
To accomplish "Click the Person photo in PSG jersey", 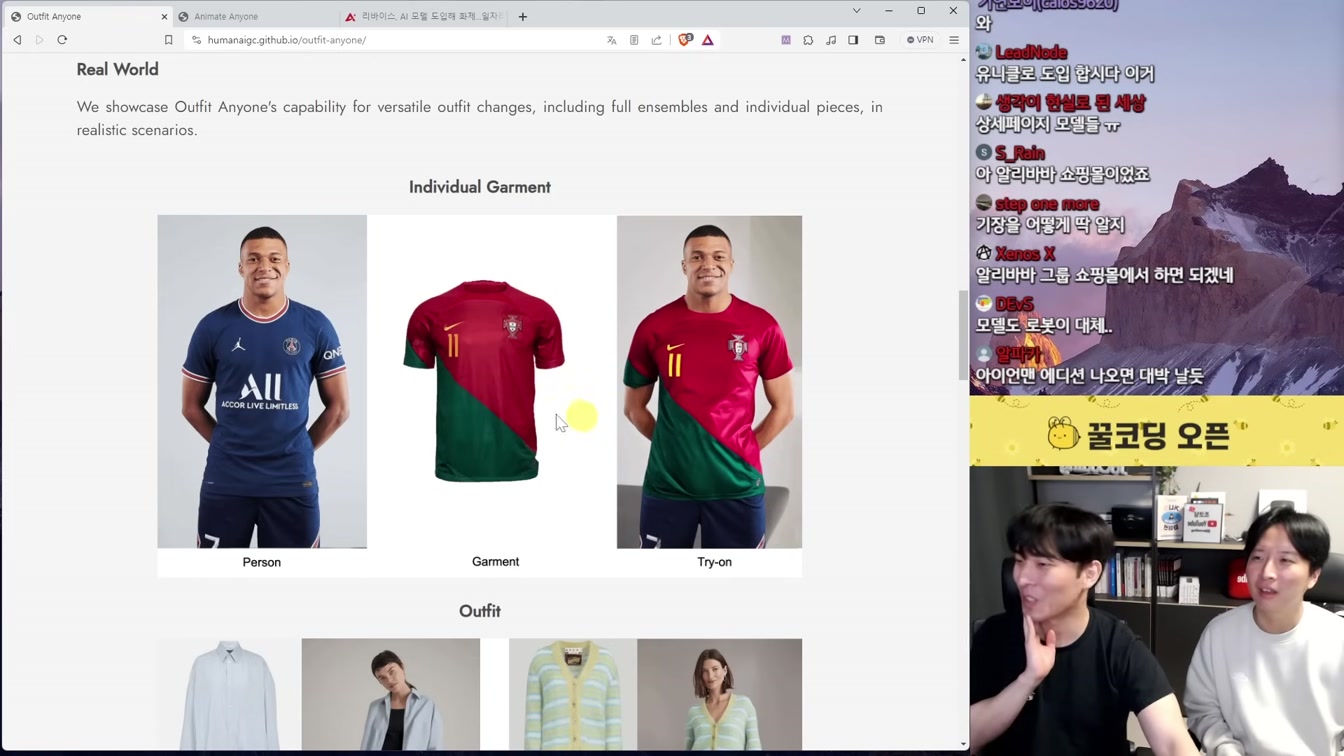I will [x=262, y=381].
